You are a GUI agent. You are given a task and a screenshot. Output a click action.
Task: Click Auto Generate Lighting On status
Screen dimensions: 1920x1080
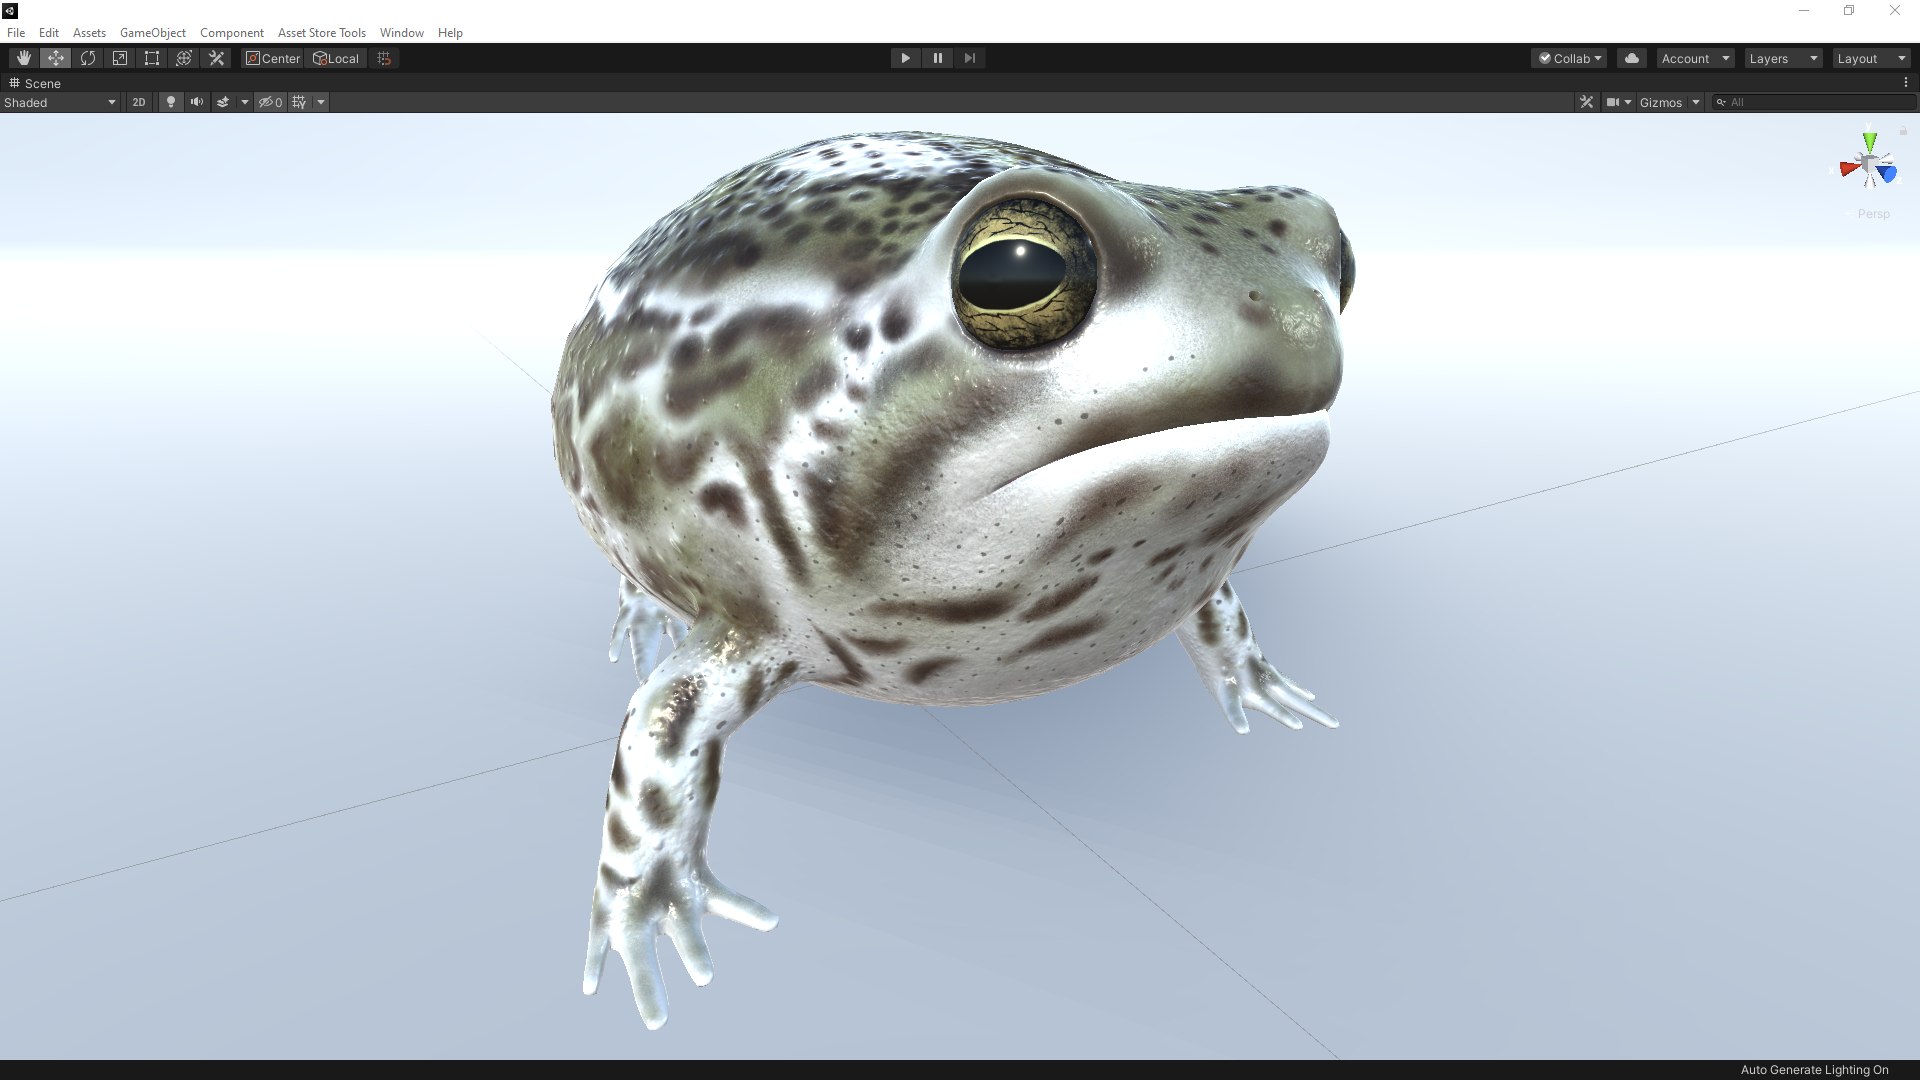point(1814,1070)
